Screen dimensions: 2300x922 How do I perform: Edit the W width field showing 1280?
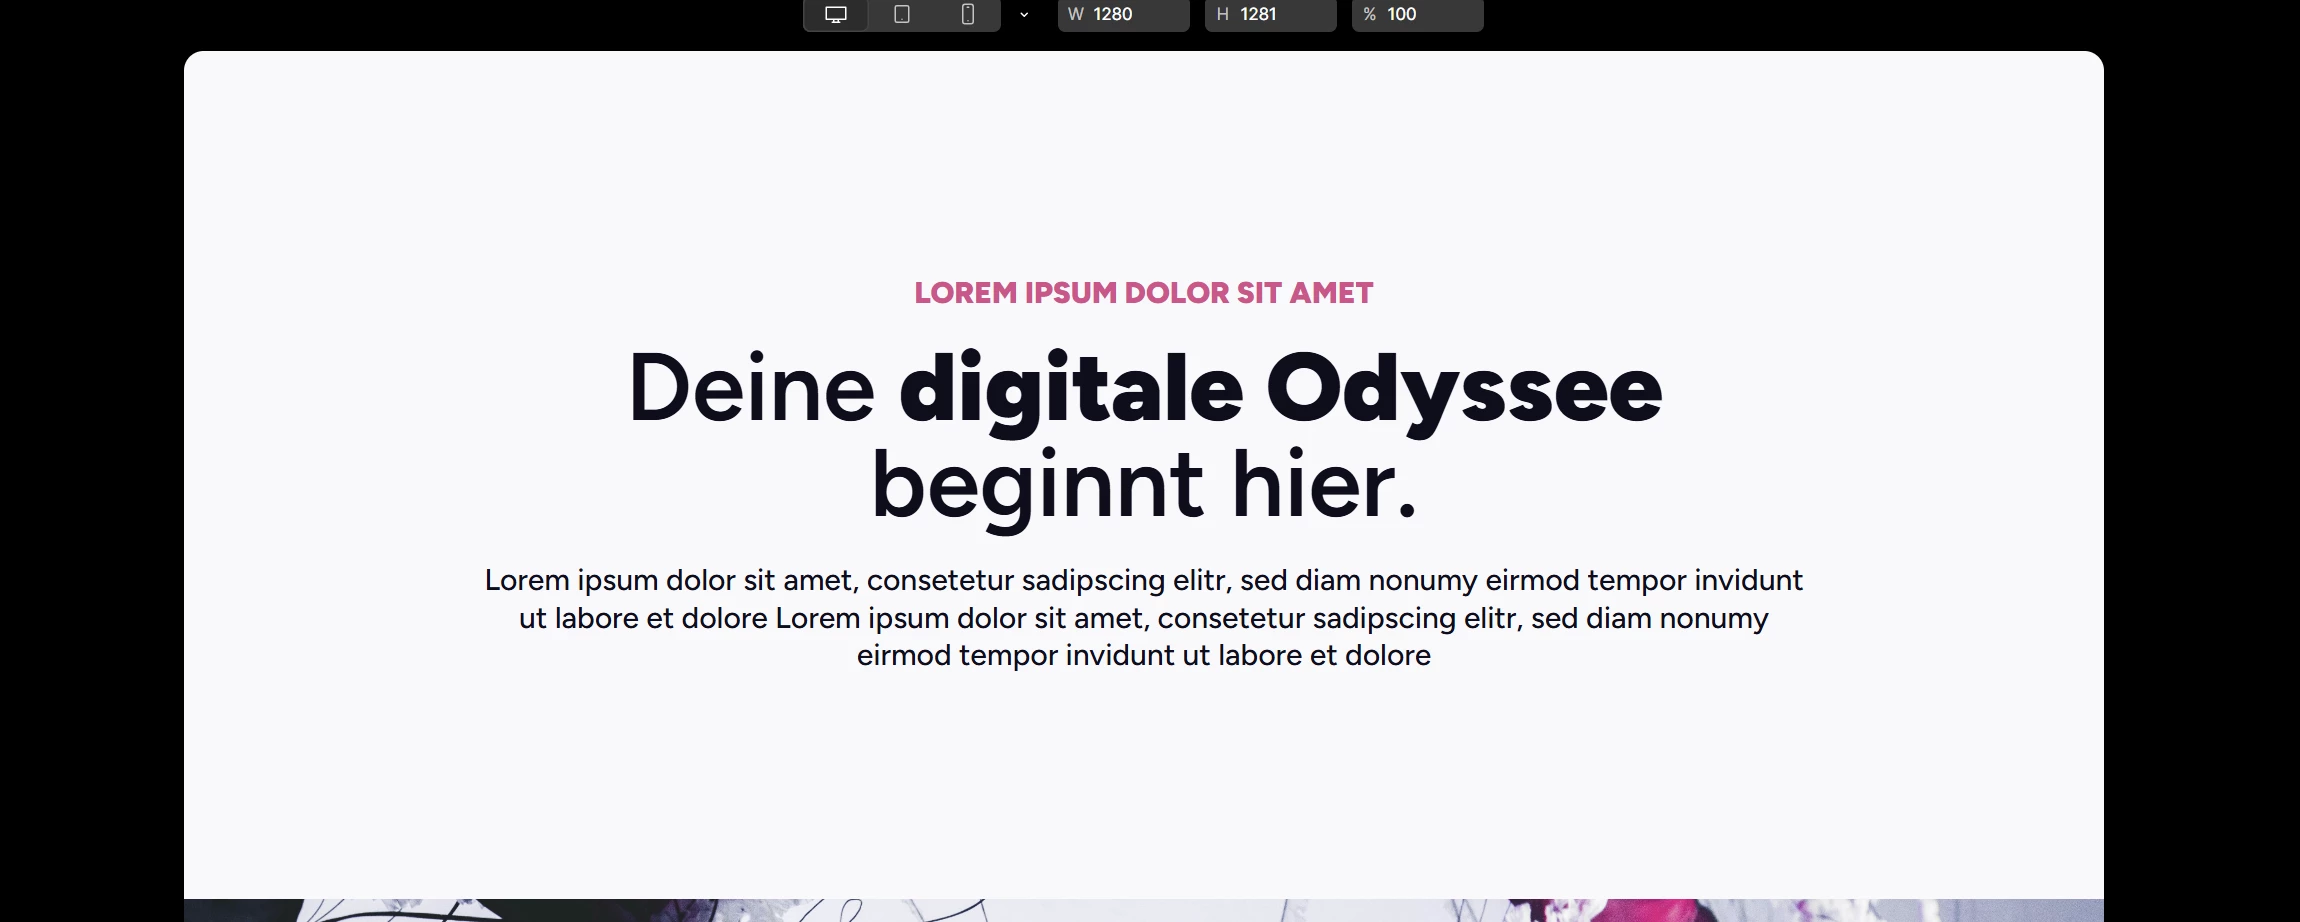pos(1124,14)
